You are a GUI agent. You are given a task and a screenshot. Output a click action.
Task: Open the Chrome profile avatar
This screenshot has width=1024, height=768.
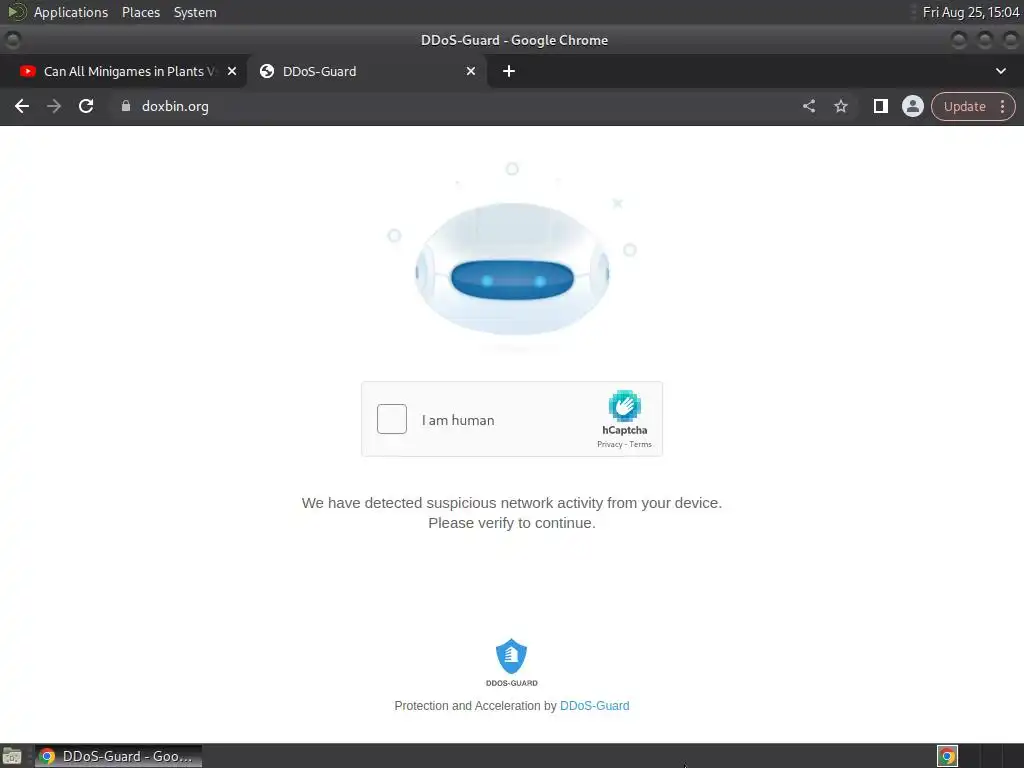[912, 106]
